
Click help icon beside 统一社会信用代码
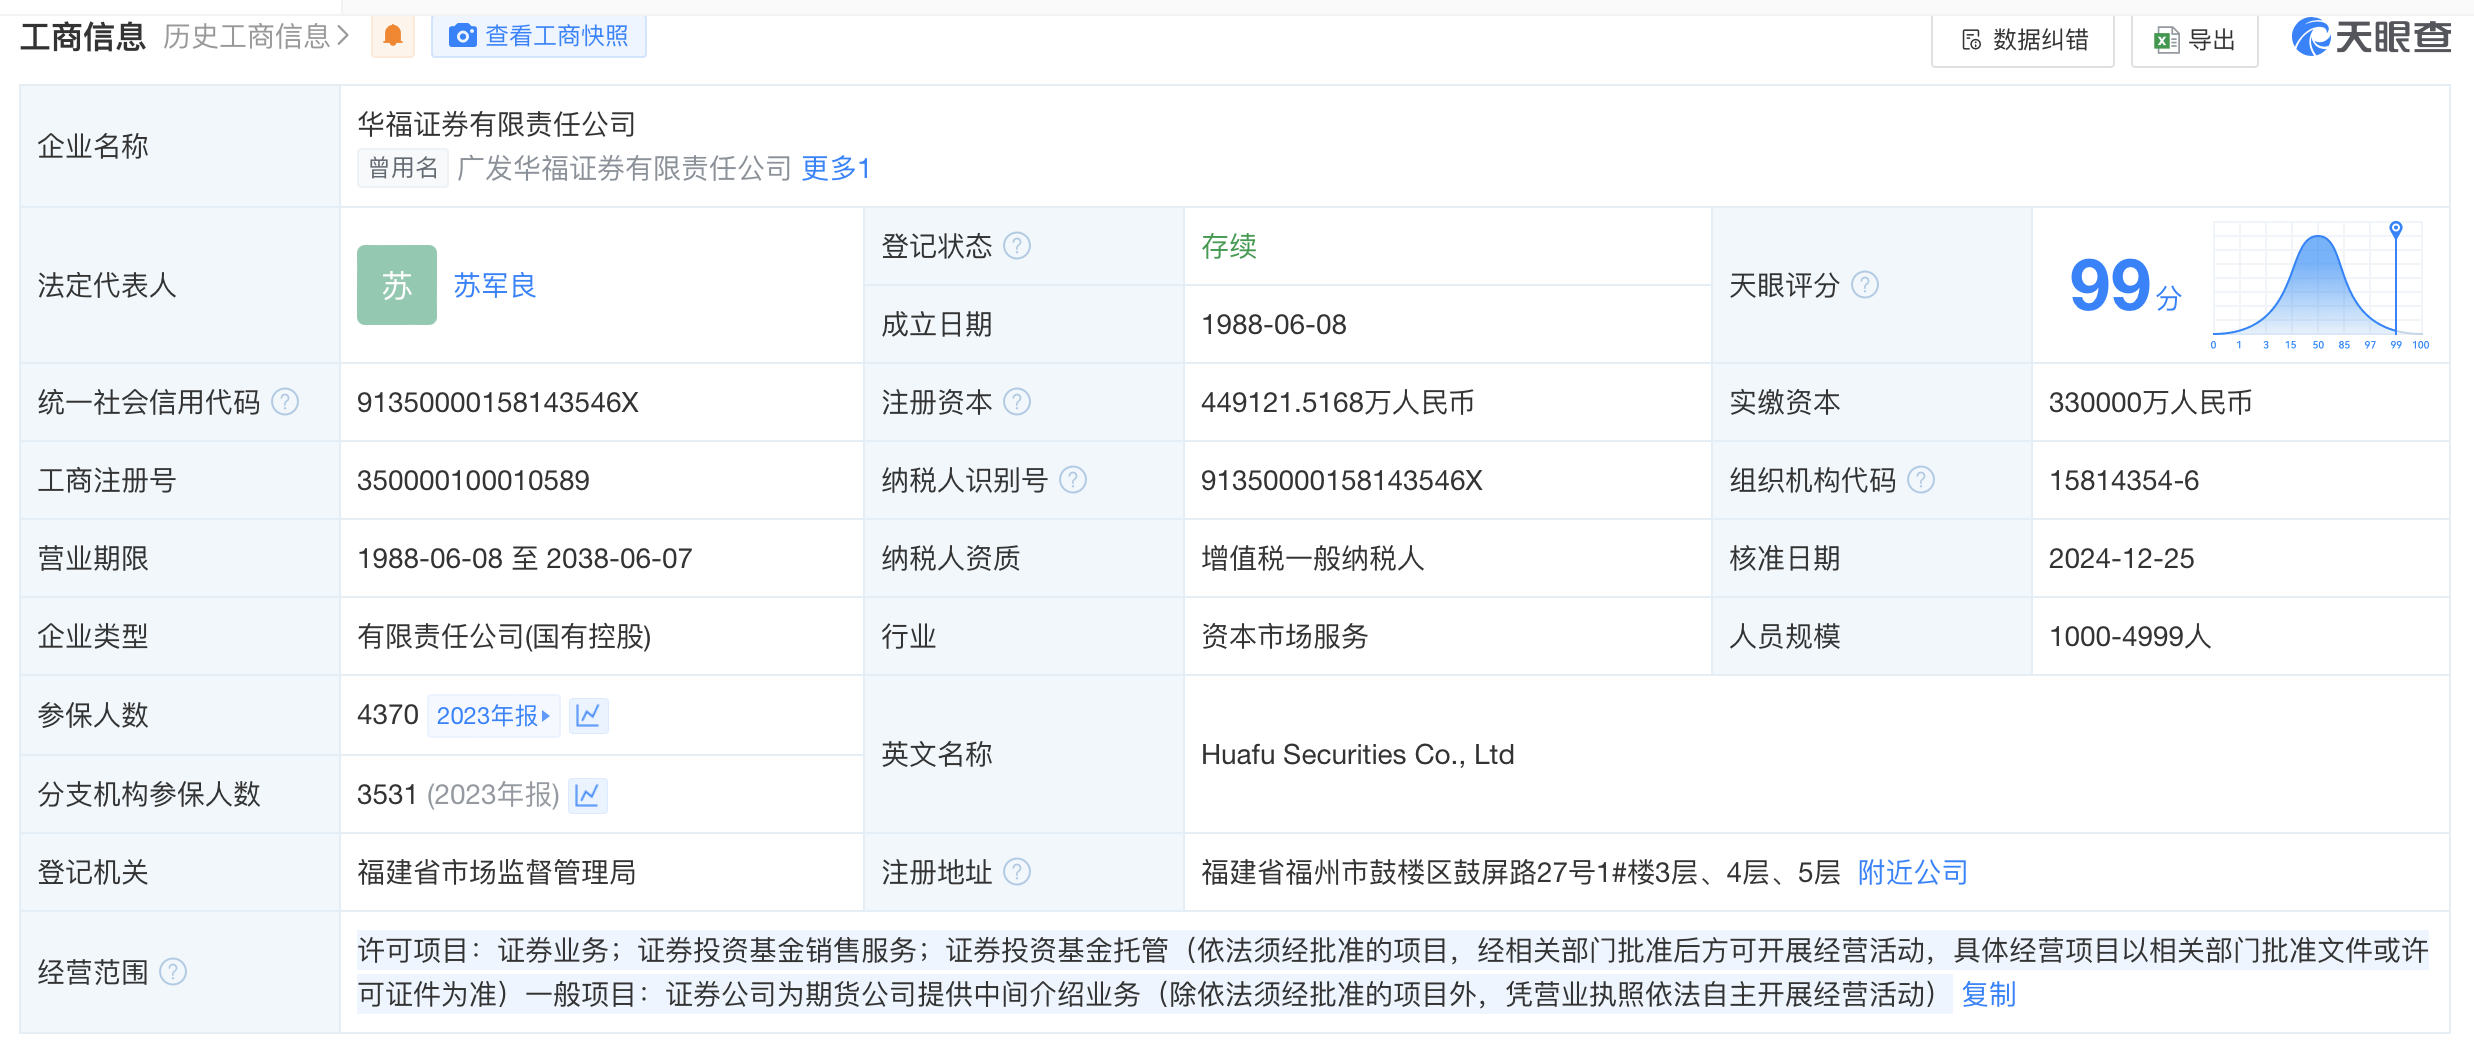tap(285, 402)
